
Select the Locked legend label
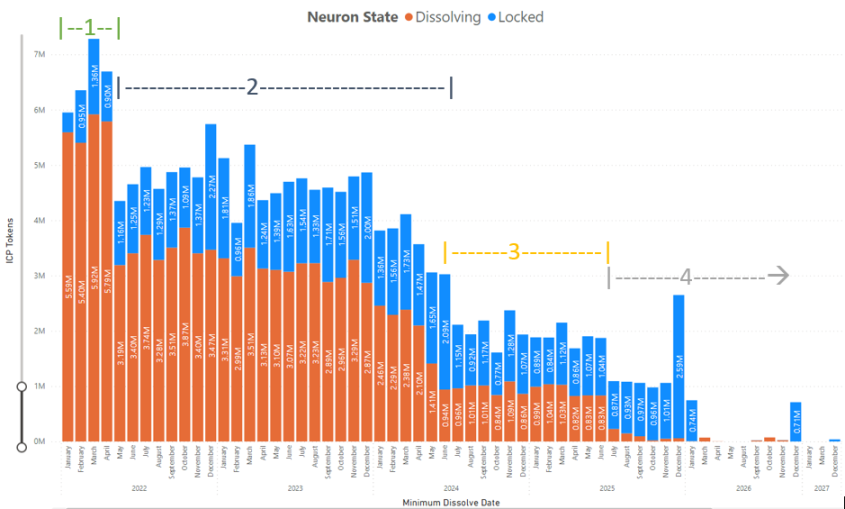[521, 17]
